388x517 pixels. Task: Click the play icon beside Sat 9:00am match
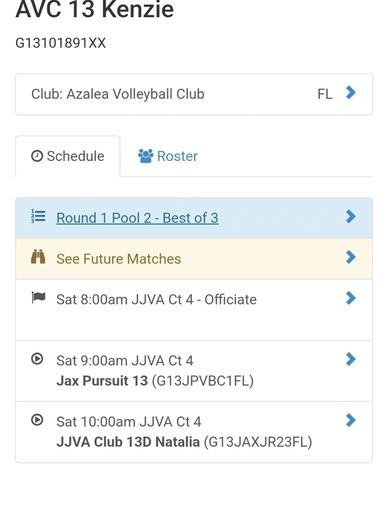pyautogui.click(x=37, y=359)
